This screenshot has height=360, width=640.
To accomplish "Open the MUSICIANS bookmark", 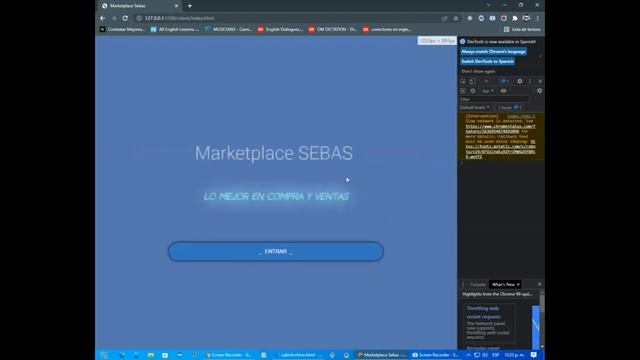I will point(228,29).
